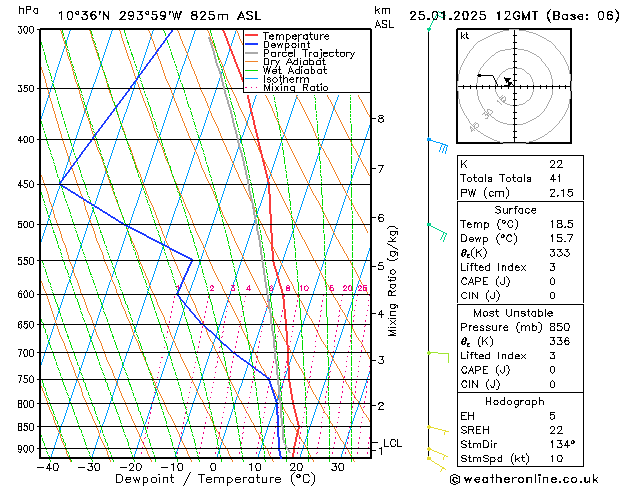
Task: Click the "900" pressure axis label
Action: click(28, 449)
